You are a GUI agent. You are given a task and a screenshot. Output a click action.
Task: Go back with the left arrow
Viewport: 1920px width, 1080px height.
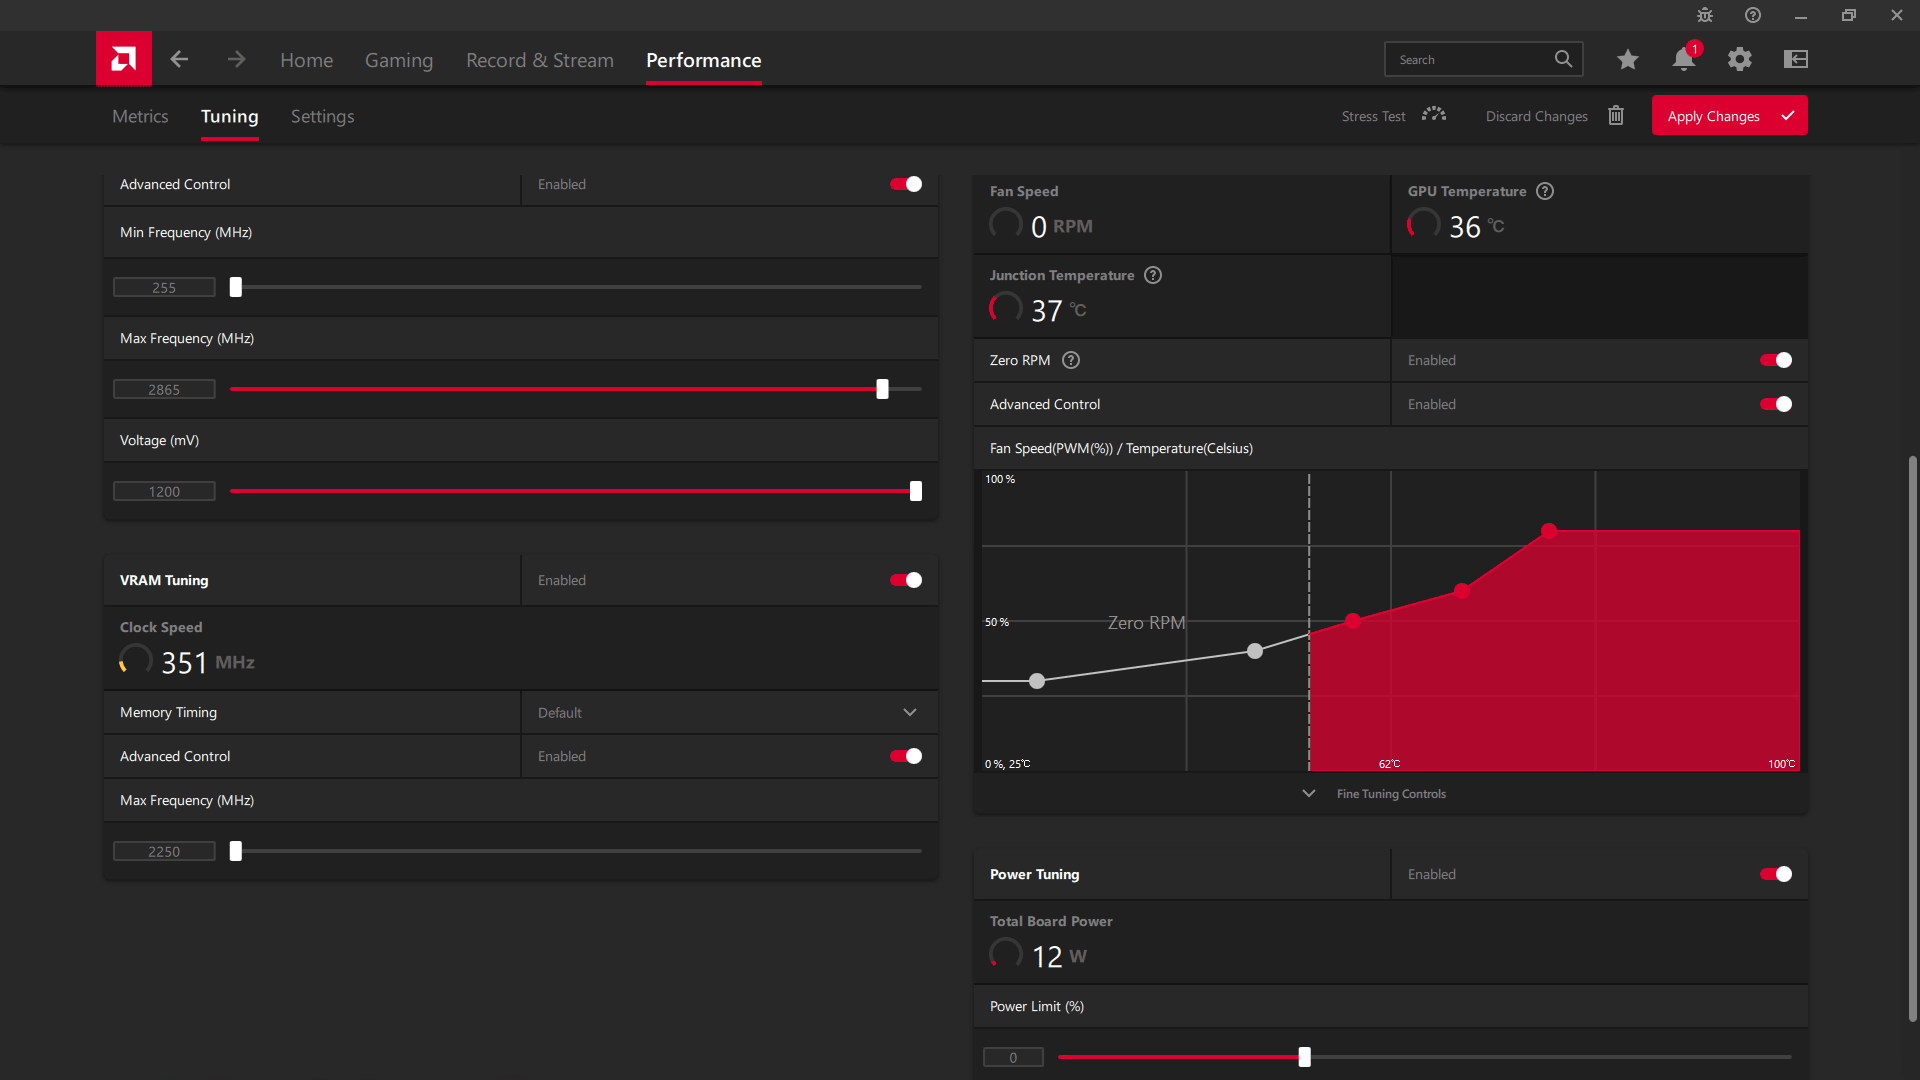[179, 59]
